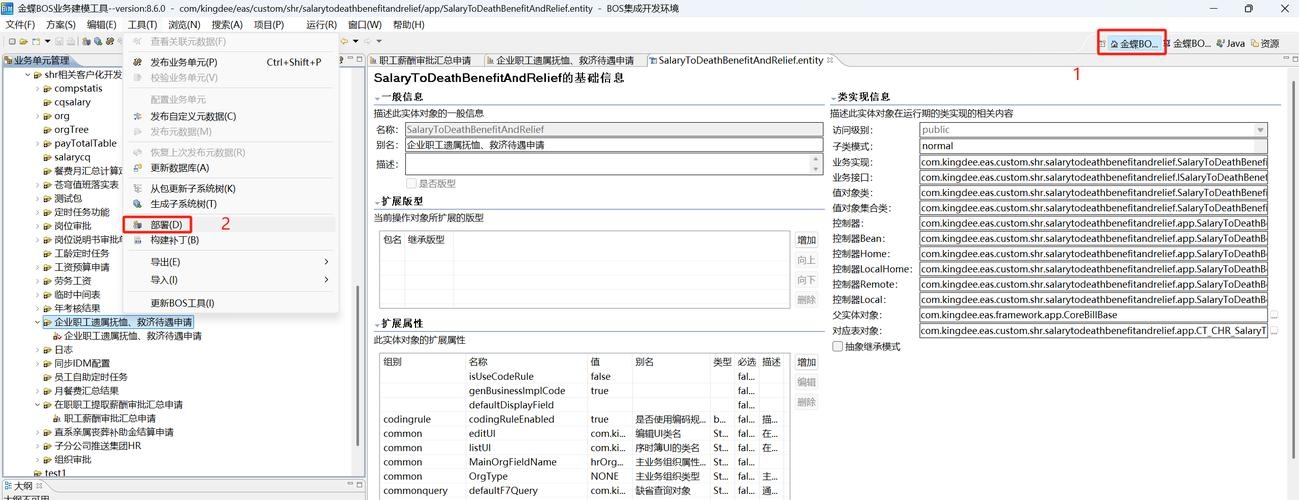Collapse the 类实现信息 section twistie

(834, 97)
